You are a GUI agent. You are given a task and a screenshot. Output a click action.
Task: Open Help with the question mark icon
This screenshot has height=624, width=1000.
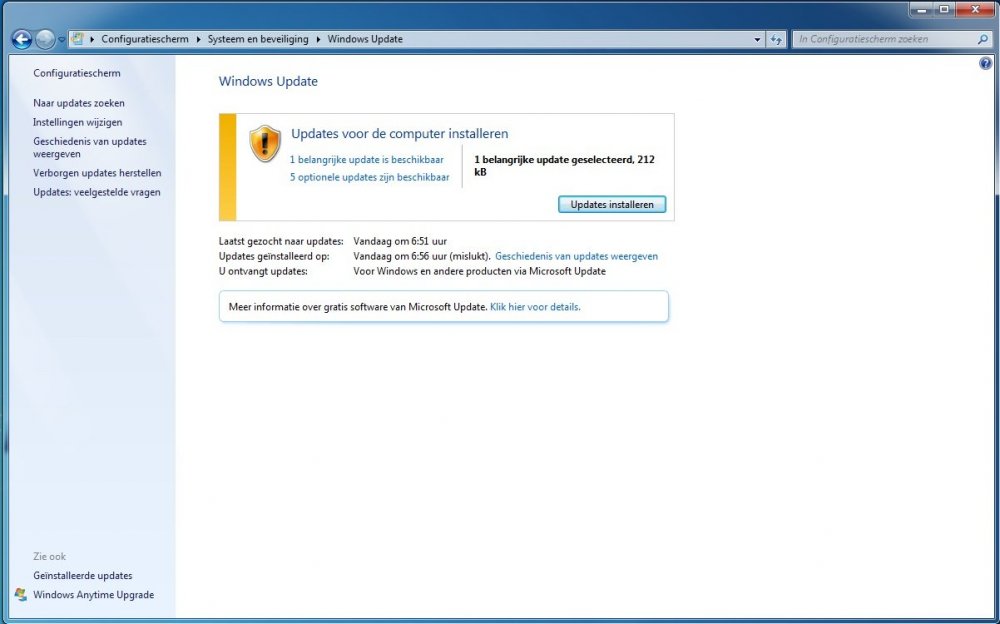coord(985,63)
